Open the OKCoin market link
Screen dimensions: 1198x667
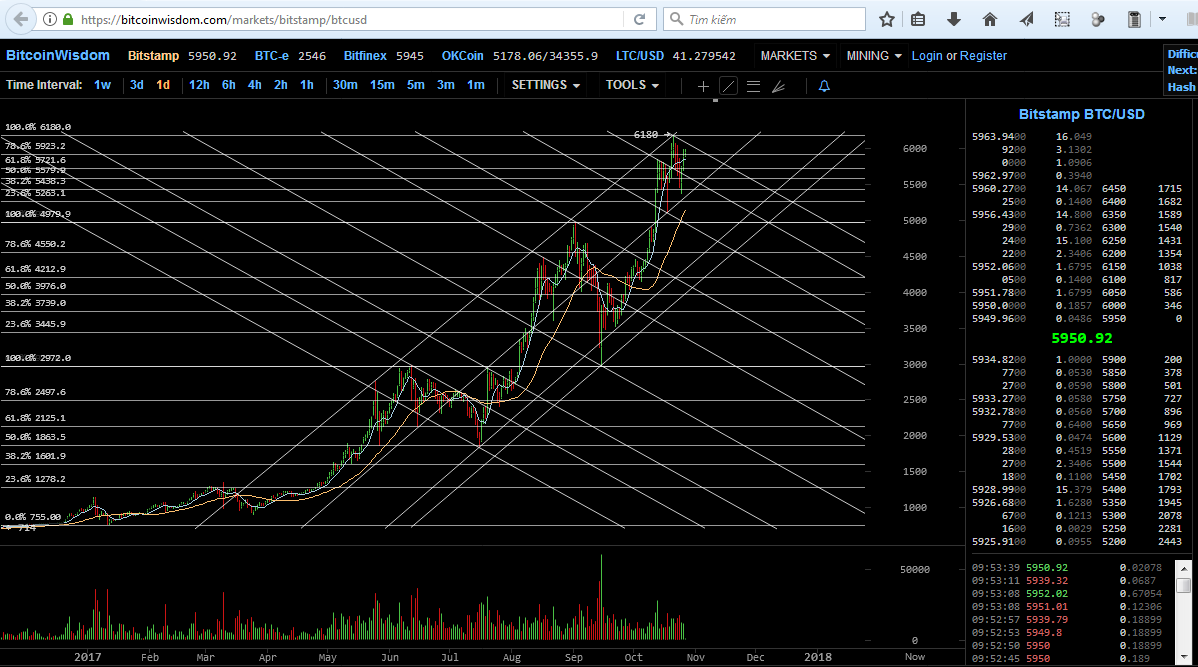pos(462,56)
